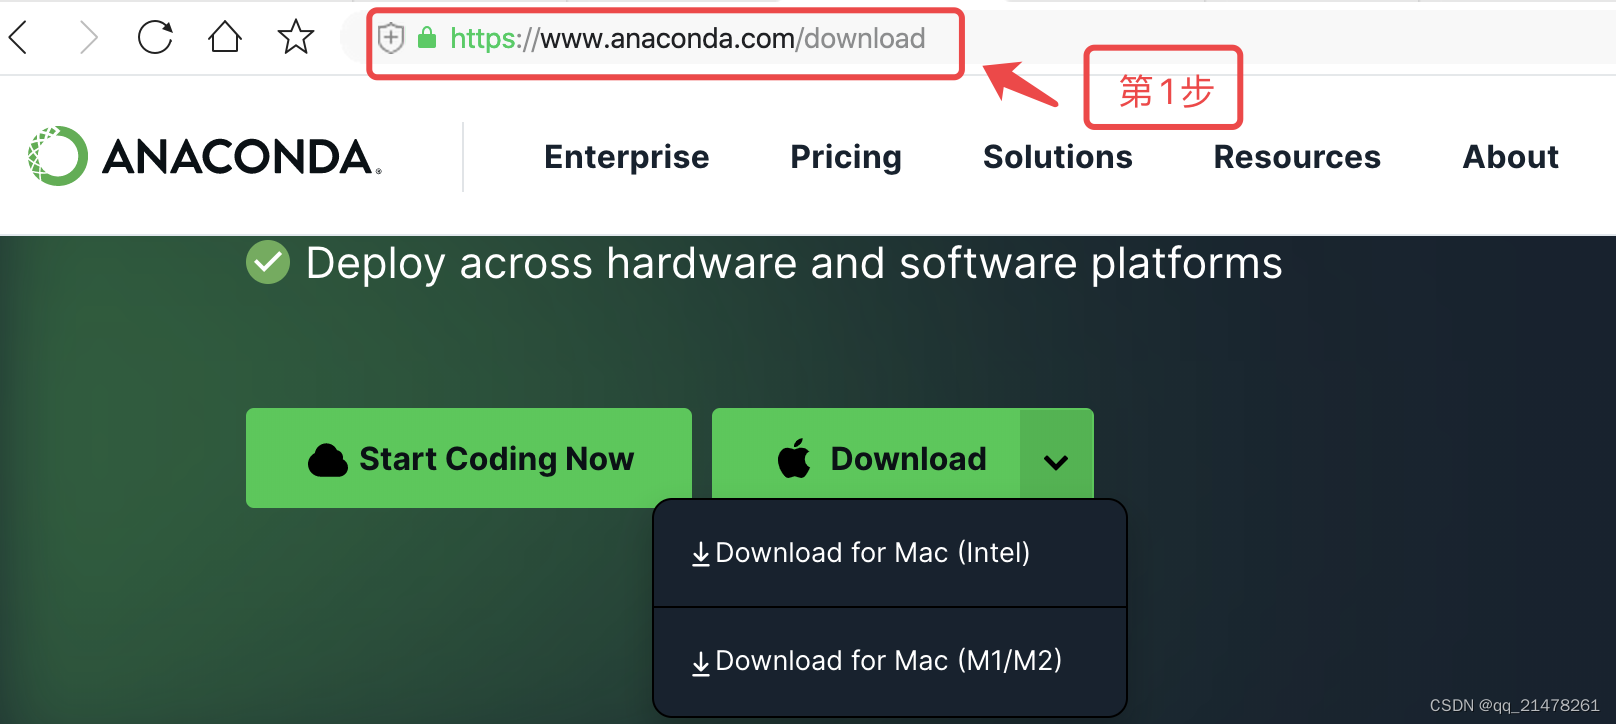Click the green Apple Download button
This screenshot has width=1616, height=724.
click(x=866, y=458)
